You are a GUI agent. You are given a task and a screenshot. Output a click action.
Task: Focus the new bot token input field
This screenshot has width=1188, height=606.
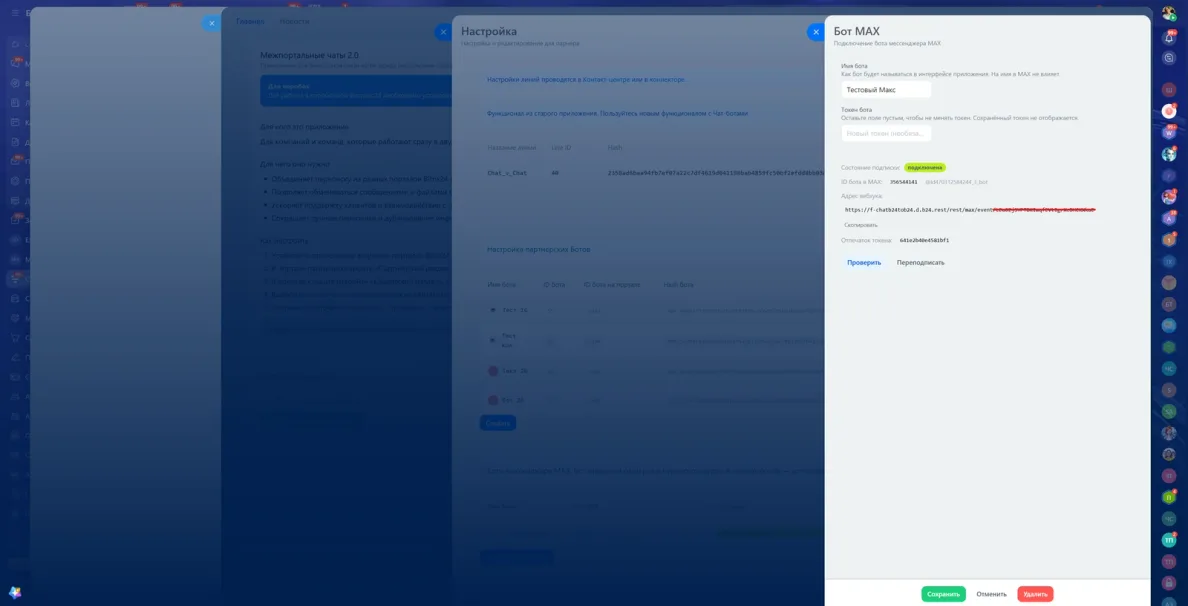coord(886,133)
